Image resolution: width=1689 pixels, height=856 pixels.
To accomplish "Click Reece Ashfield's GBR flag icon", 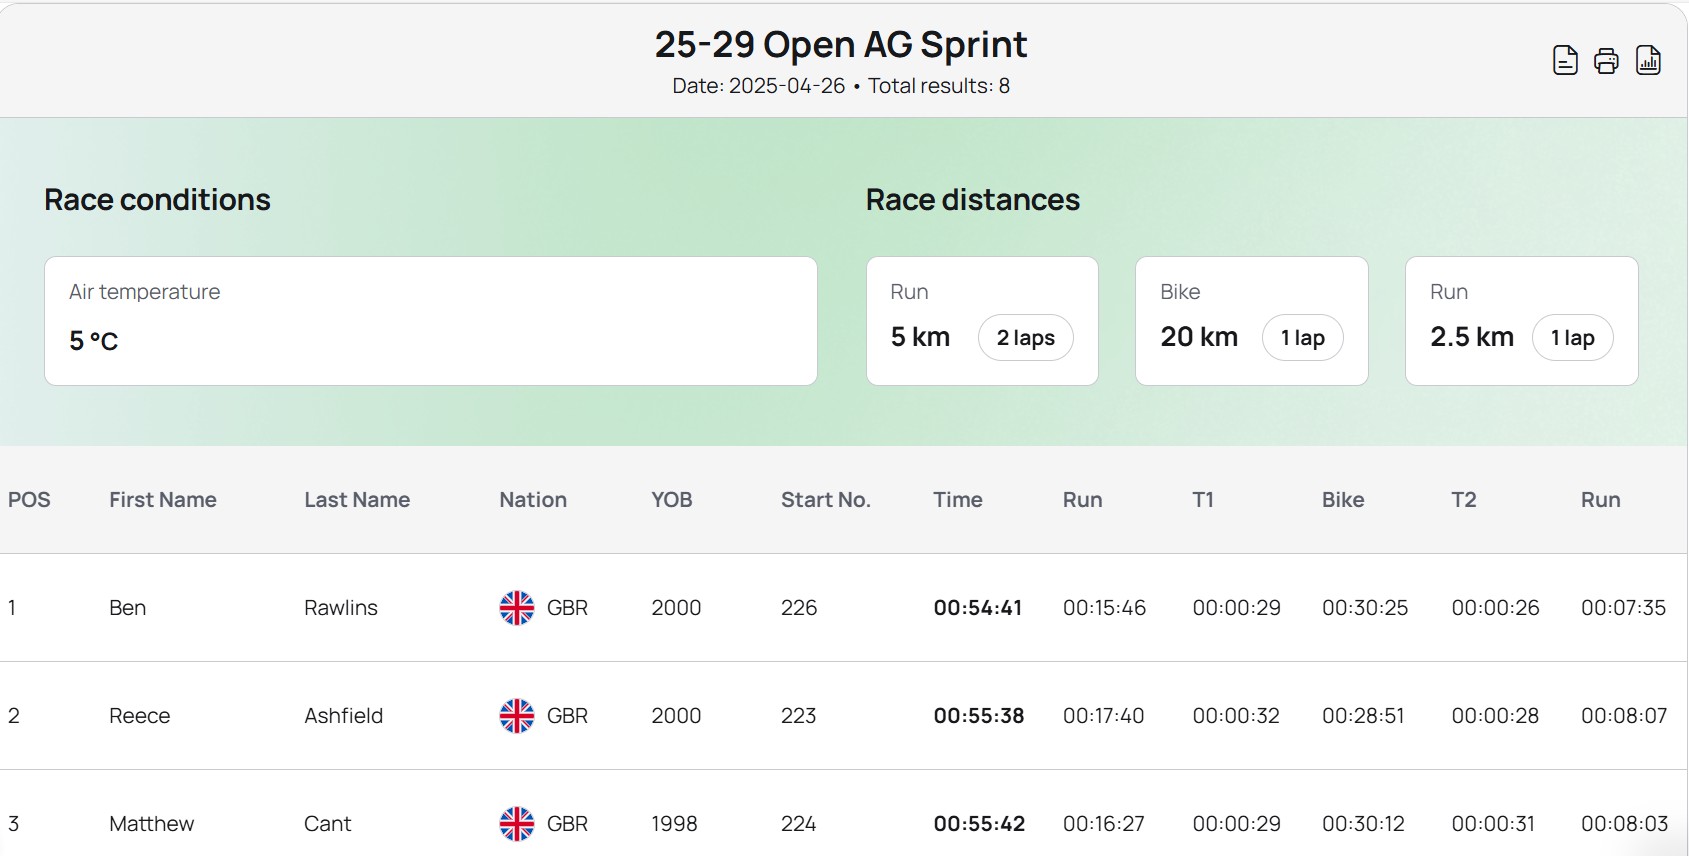I will coord(517,716).
